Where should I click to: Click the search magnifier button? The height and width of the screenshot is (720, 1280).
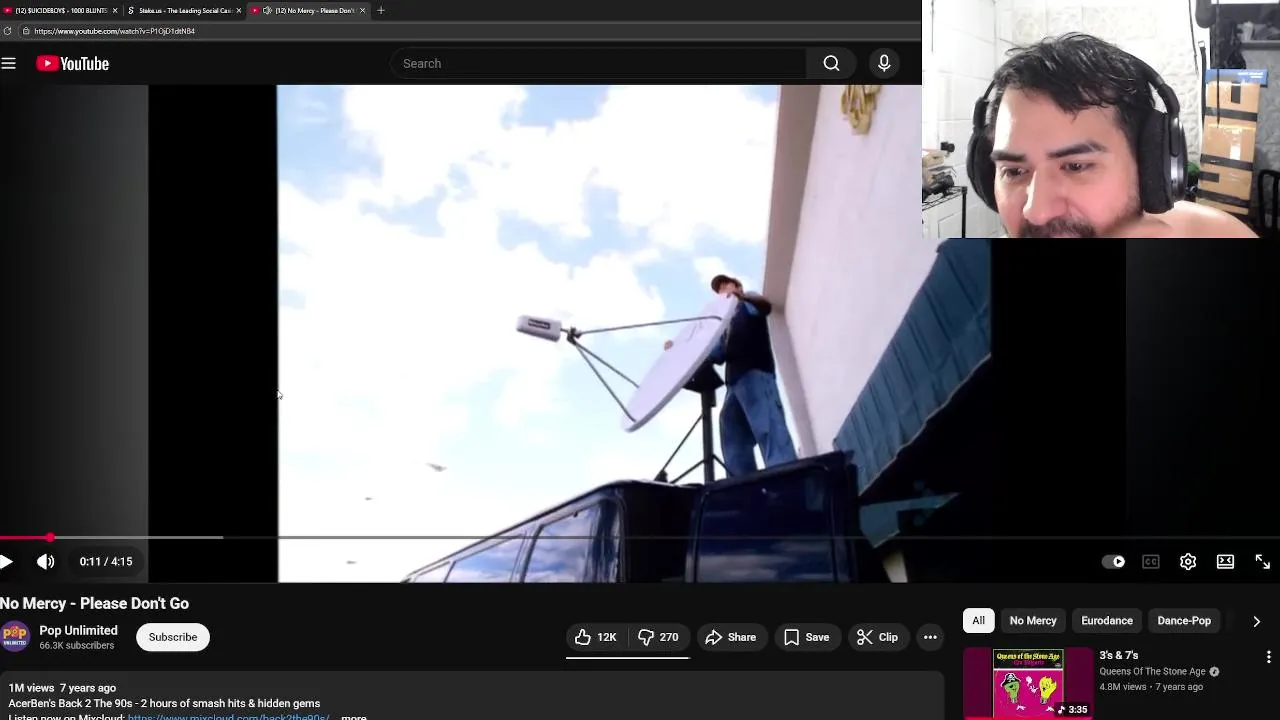831,63
